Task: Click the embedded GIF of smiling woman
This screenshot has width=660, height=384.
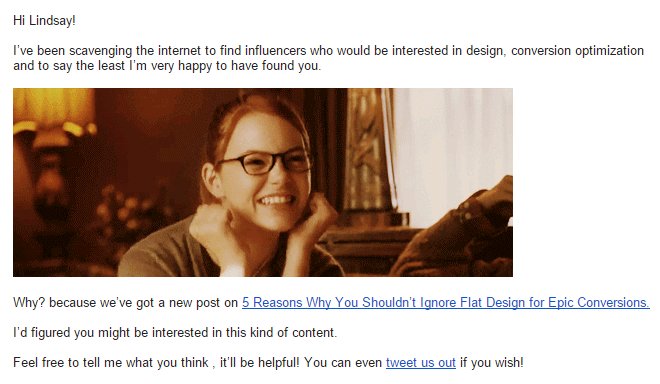Action: 263,182
